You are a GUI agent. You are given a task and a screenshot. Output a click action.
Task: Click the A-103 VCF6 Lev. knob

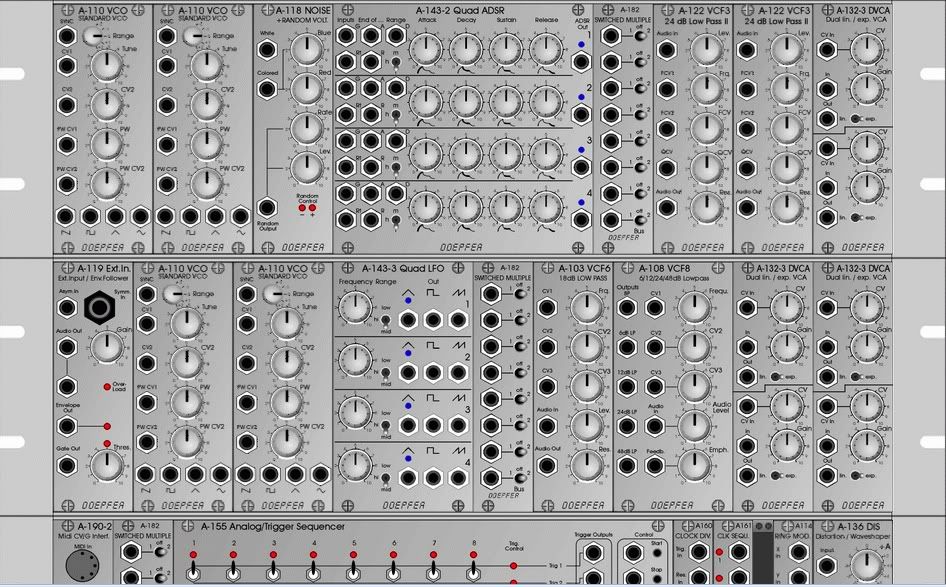click(x=587, y=427)
